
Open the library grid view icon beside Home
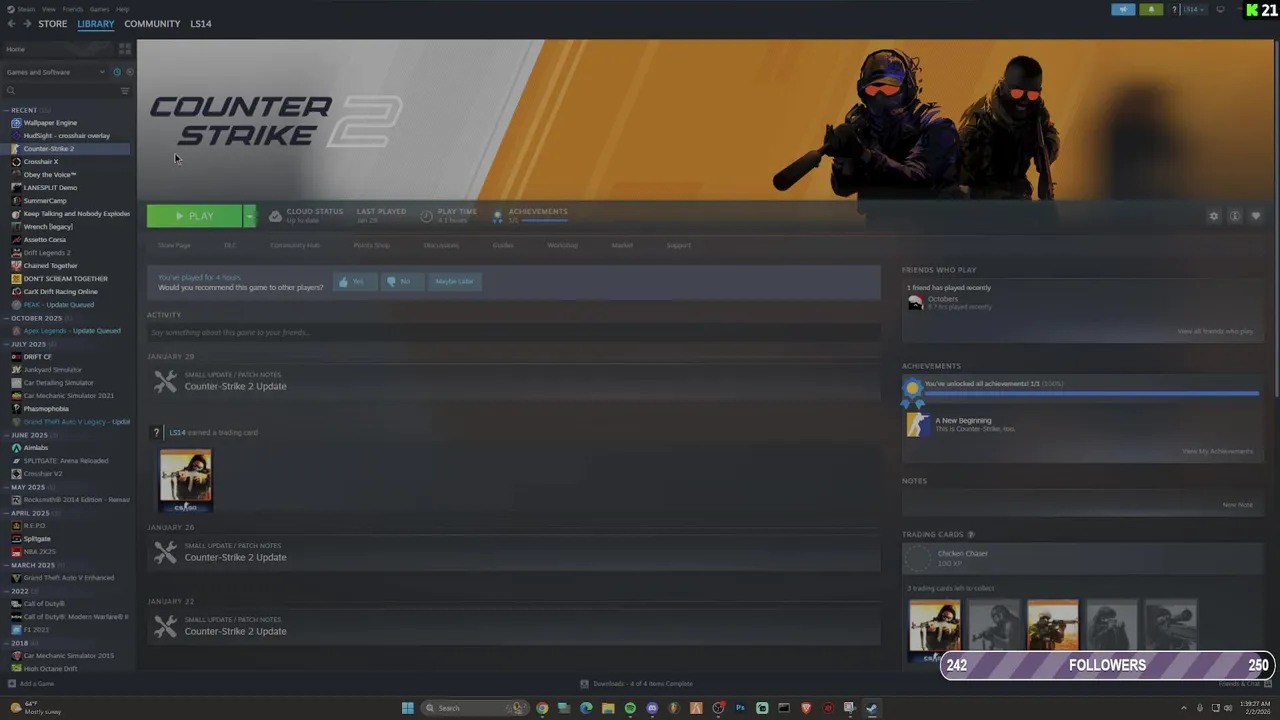point(125,48)
